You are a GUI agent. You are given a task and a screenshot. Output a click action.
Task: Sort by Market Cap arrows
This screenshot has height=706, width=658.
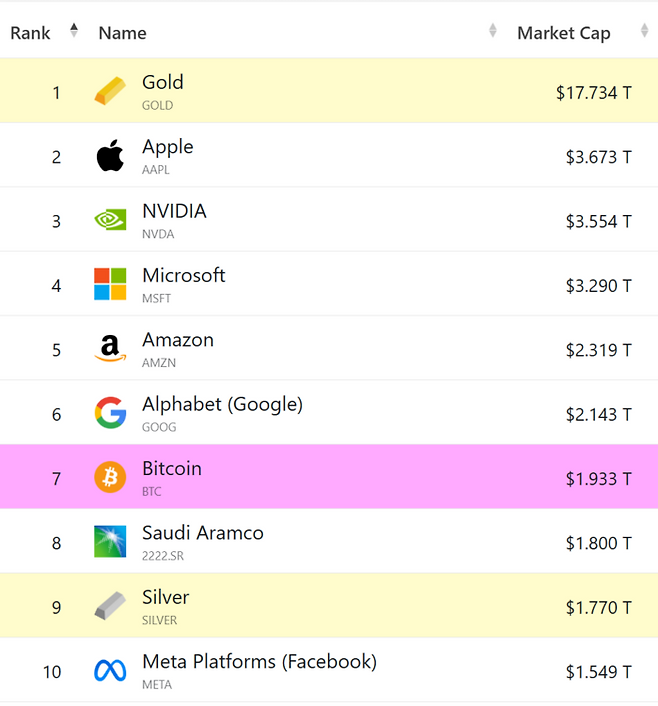tap(644, 32)
